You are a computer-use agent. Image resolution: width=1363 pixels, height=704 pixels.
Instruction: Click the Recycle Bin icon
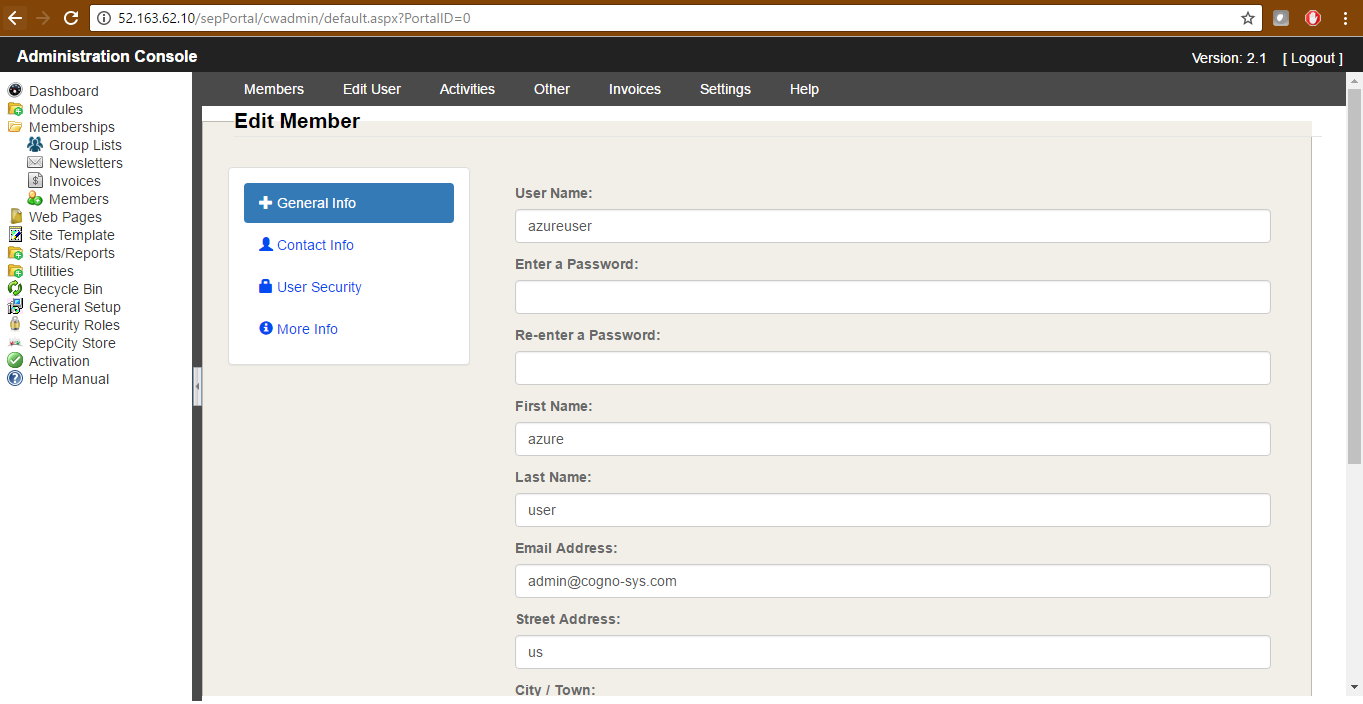click(x=15, y=289)
